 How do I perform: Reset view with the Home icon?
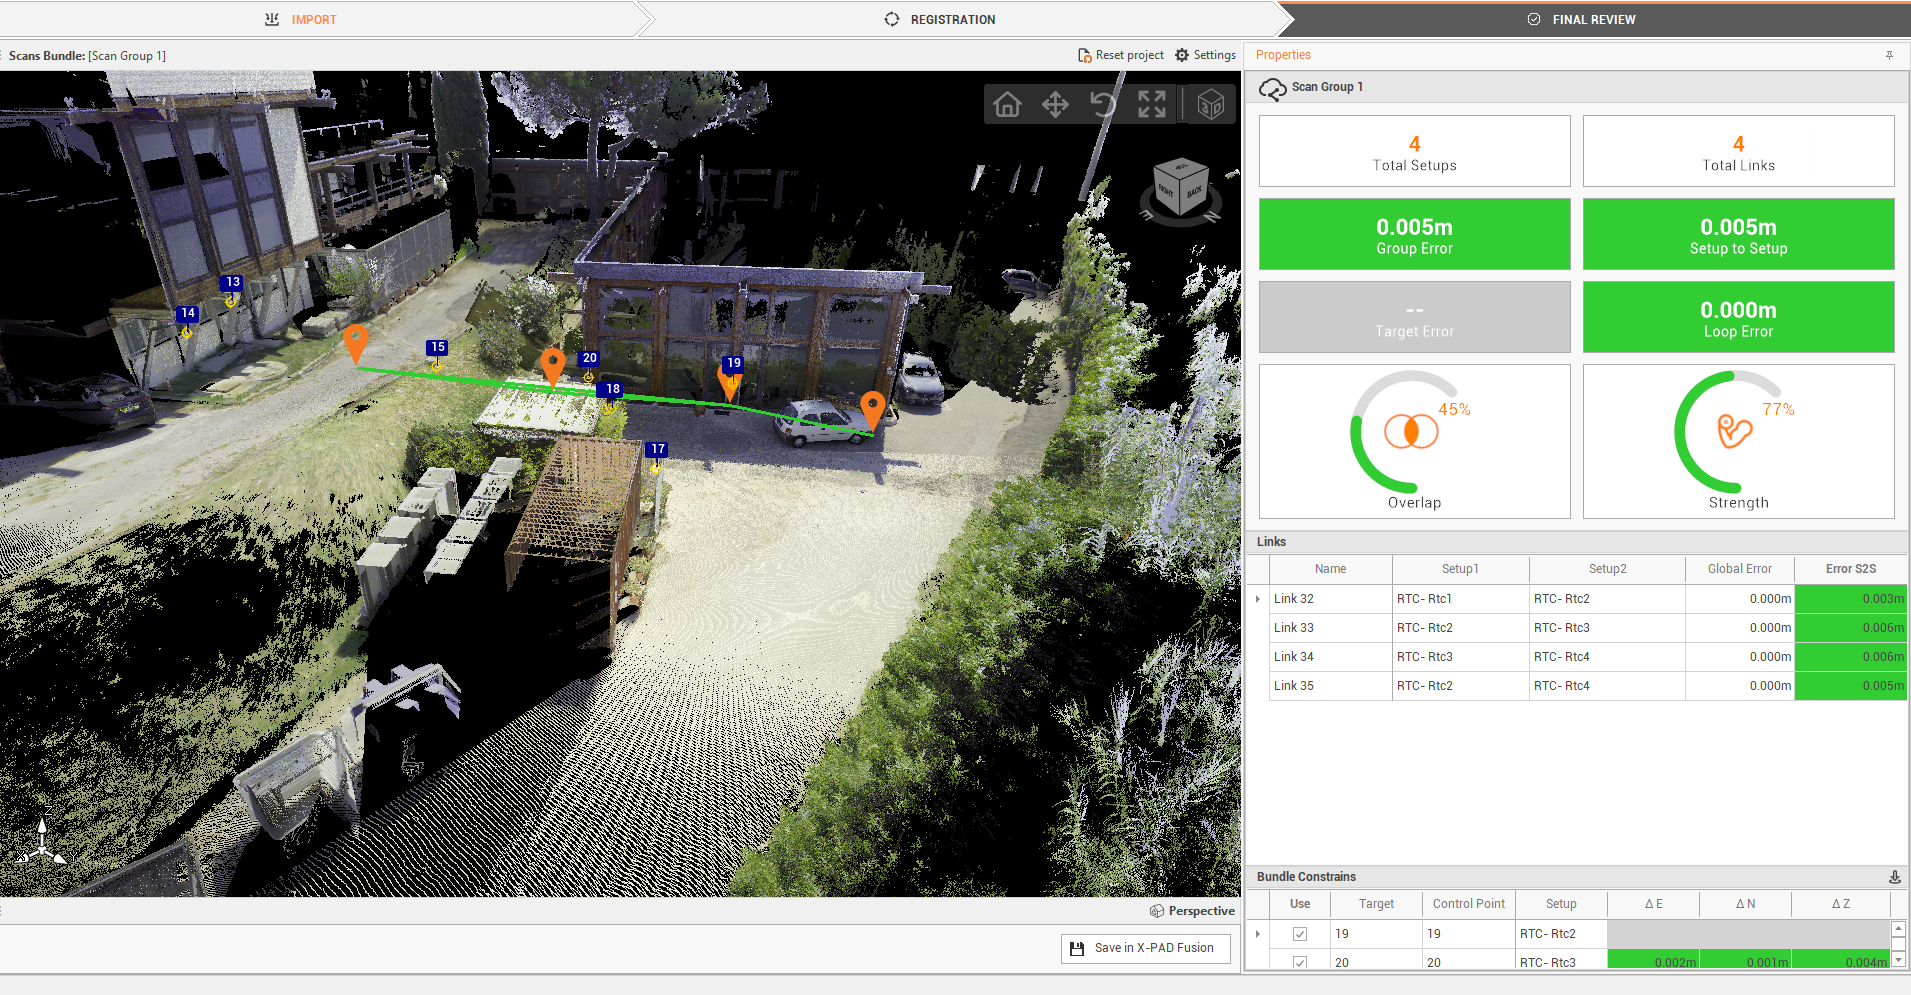point(1007,104)
